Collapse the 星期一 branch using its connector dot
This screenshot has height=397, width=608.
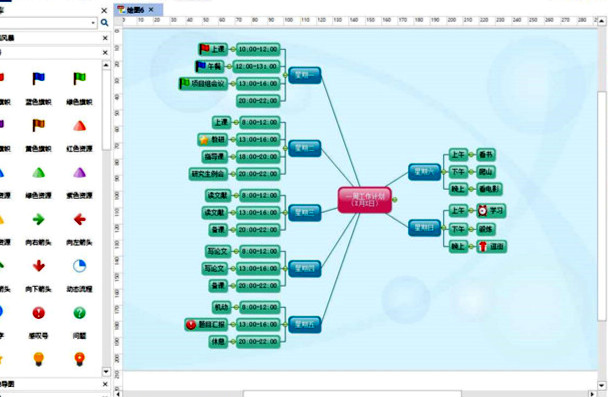point(285,75)
